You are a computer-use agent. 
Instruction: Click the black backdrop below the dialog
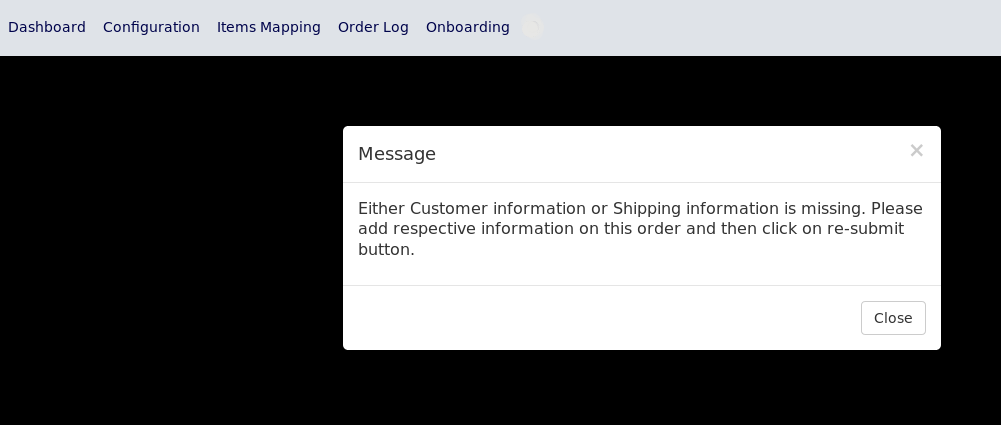[642, 387]
